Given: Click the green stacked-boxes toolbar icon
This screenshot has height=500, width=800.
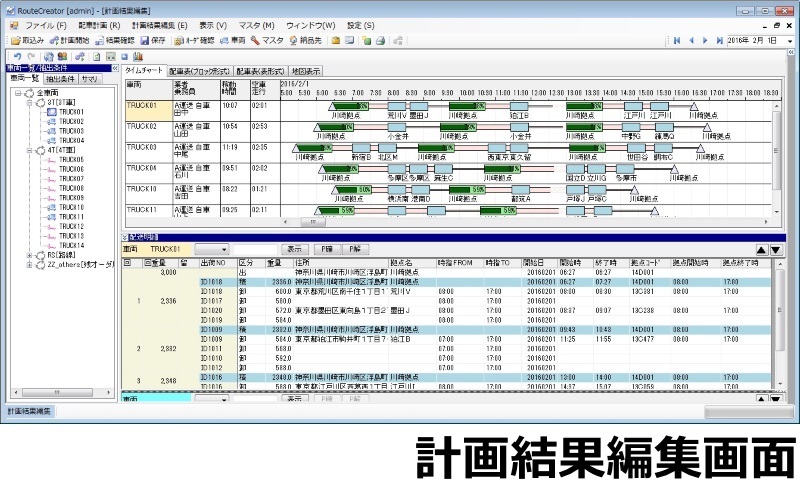Looking at the screenshot, I should (366, 40).
